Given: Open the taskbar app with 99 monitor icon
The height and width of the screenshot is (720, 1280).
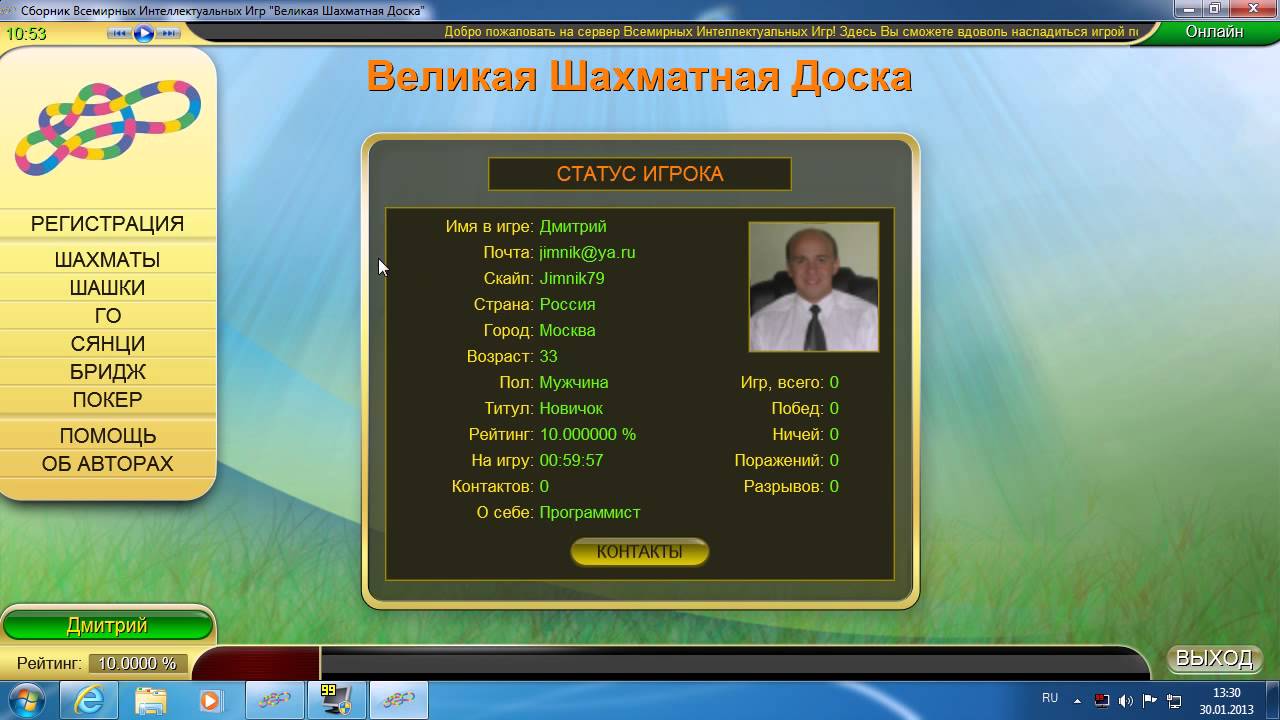Looking at the screenshot, I should pos(337,700).
